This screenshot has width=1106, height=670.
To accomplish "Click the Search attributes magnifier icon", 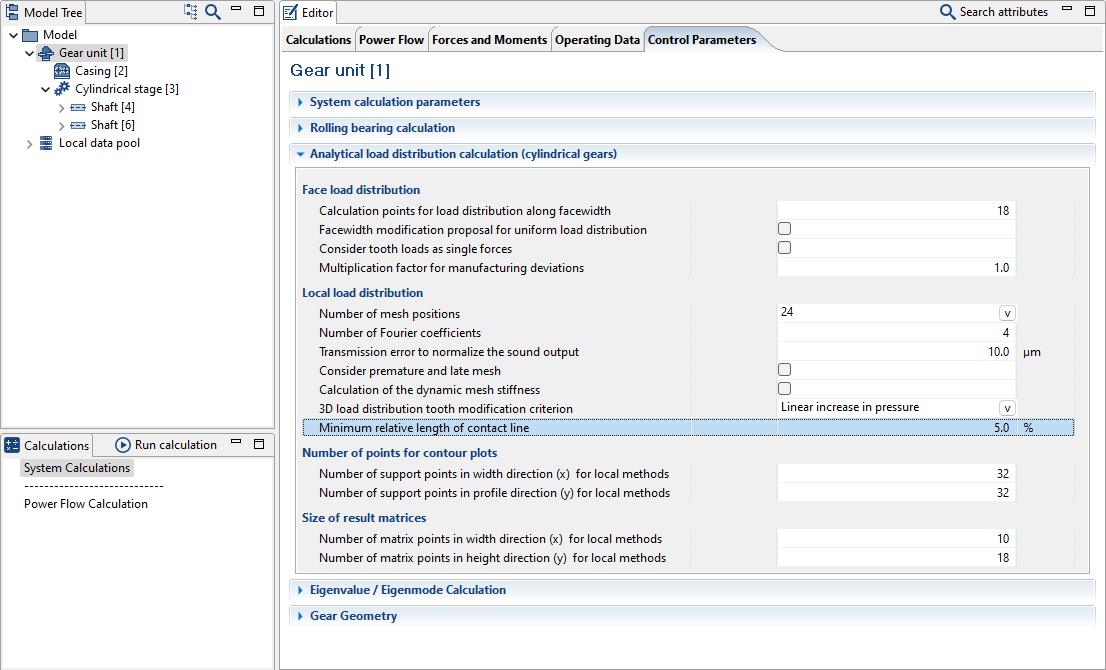I will [x=947, y=12].
